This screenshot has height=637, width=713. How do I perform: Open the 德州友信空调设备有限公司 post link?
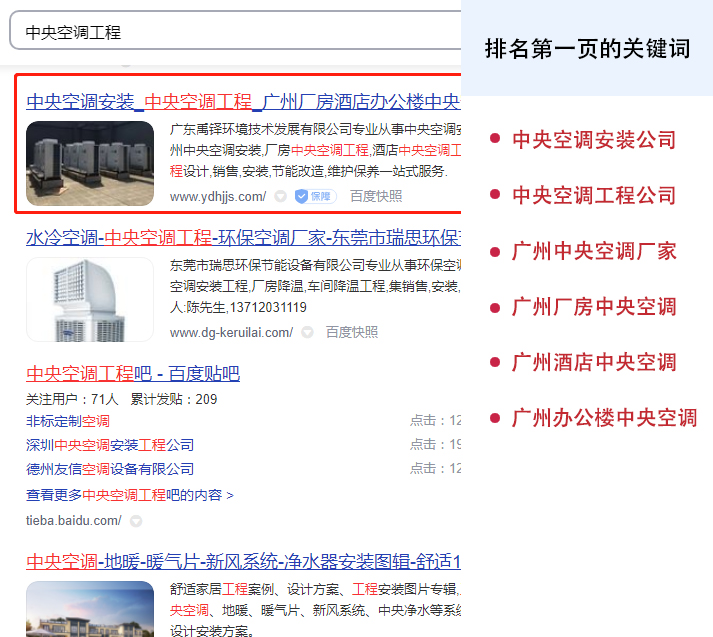coord(110,469)
